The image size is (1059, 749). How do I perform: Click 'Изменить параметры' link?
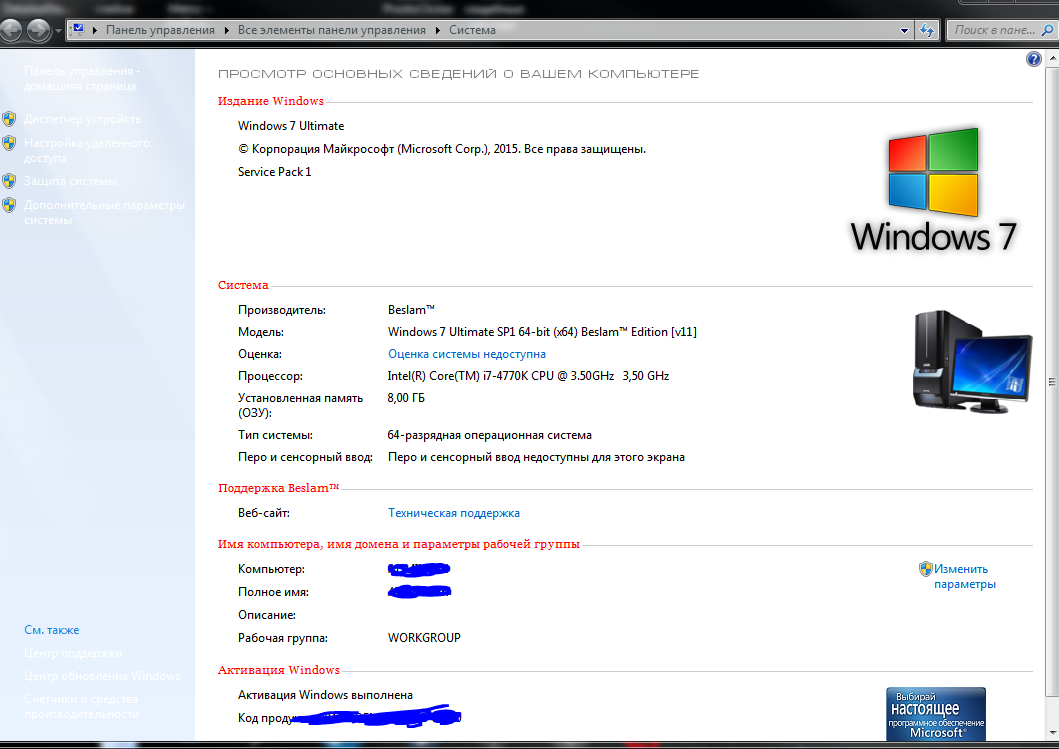coord(964,576)
